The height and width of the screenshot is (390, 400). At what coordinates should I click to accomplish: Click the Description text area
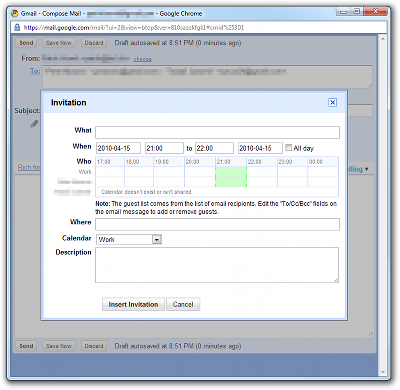(x=217, y=265)
